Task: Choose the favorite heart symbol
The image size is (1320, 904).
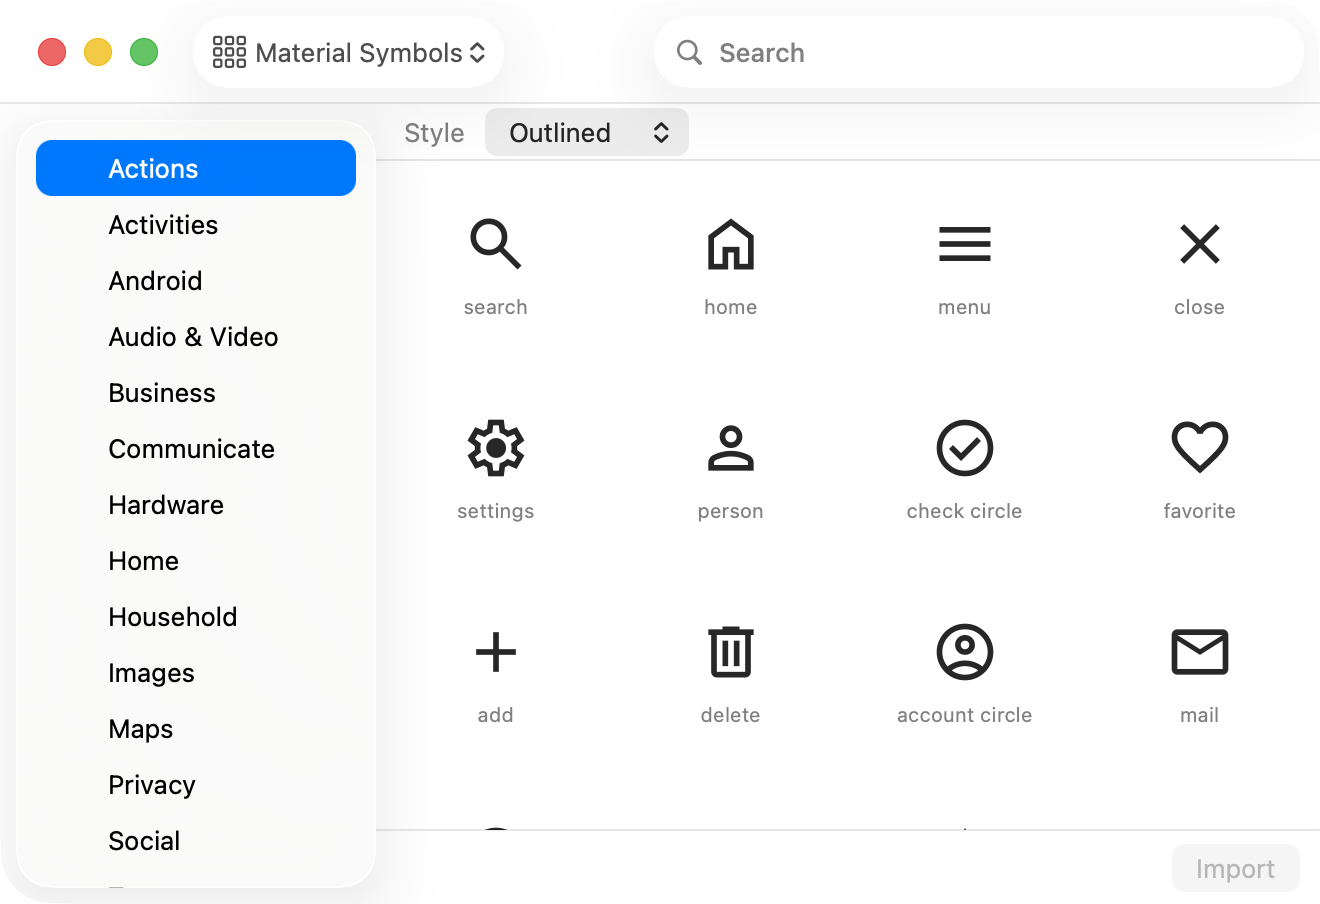Action: [x=1200, y=448]
